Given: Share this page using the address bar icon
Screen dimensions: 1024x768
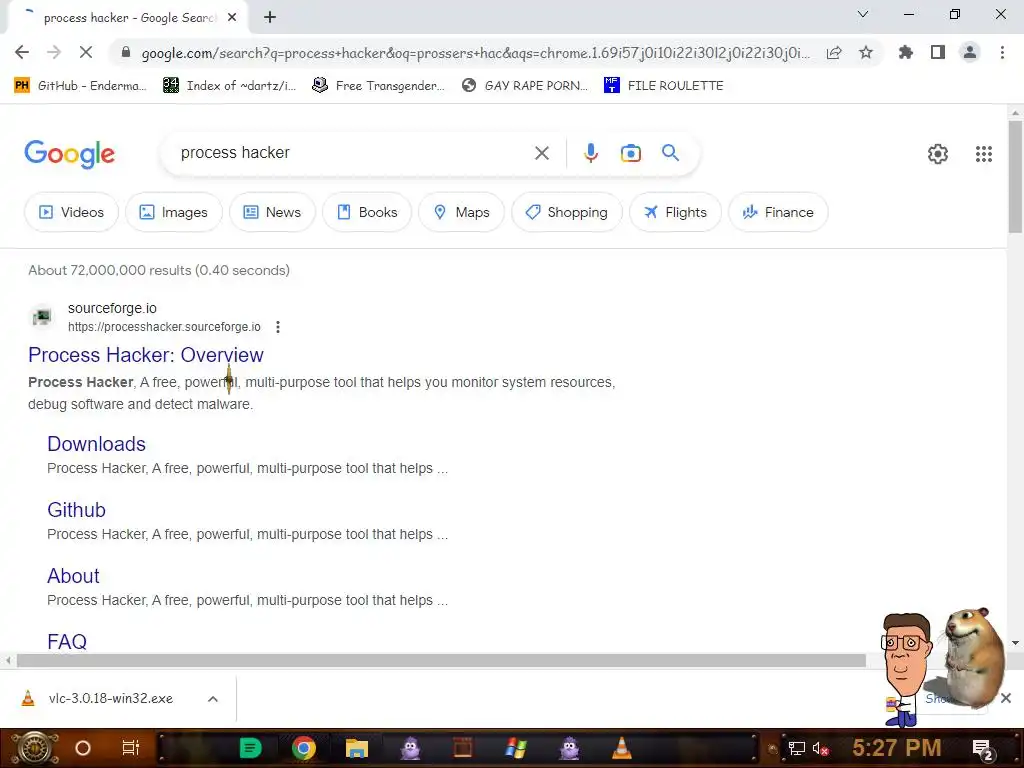Looking at the screenshot, I should pos(833,53).
